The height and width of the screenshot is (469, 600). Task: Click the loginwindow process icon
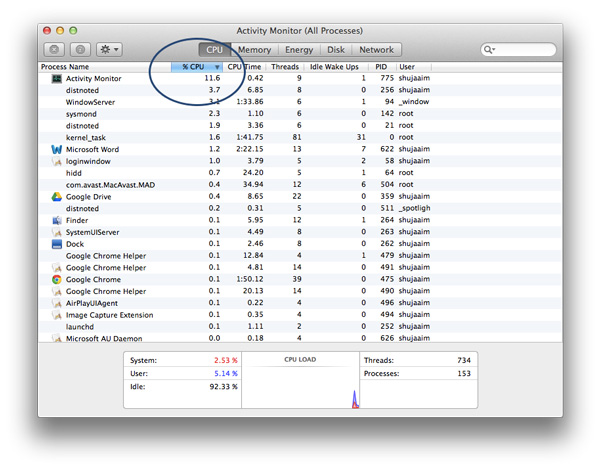point(57,161)
